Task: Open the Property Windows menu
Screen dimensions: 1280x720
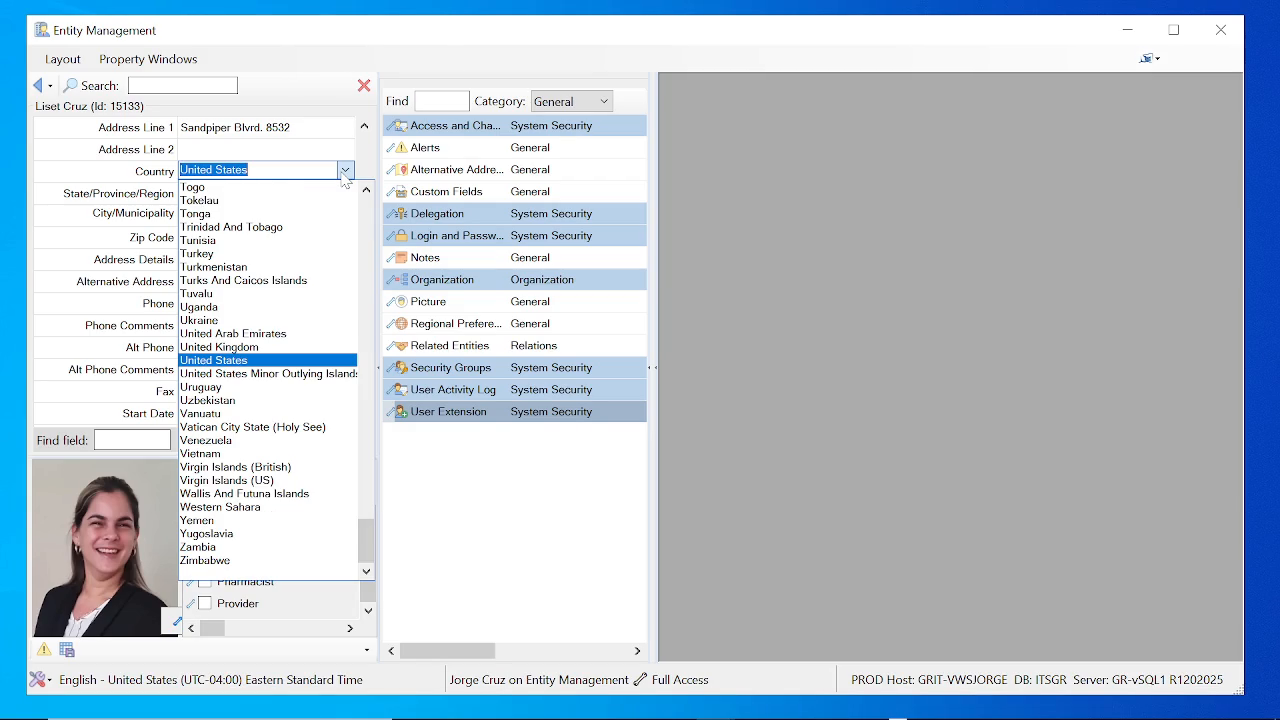Action: [x=148, y=59]
